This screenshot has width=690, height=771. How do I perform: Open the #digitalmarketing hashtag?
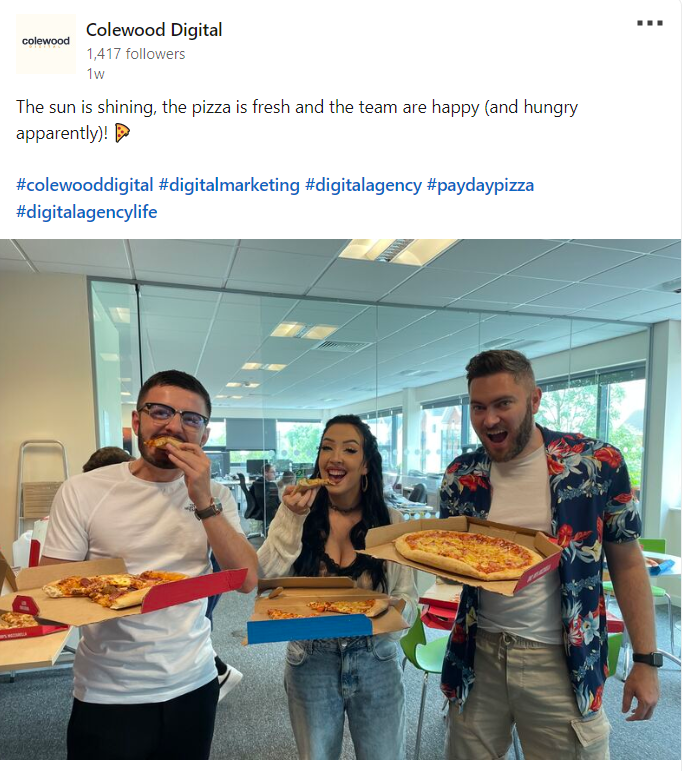coord(229,185)
